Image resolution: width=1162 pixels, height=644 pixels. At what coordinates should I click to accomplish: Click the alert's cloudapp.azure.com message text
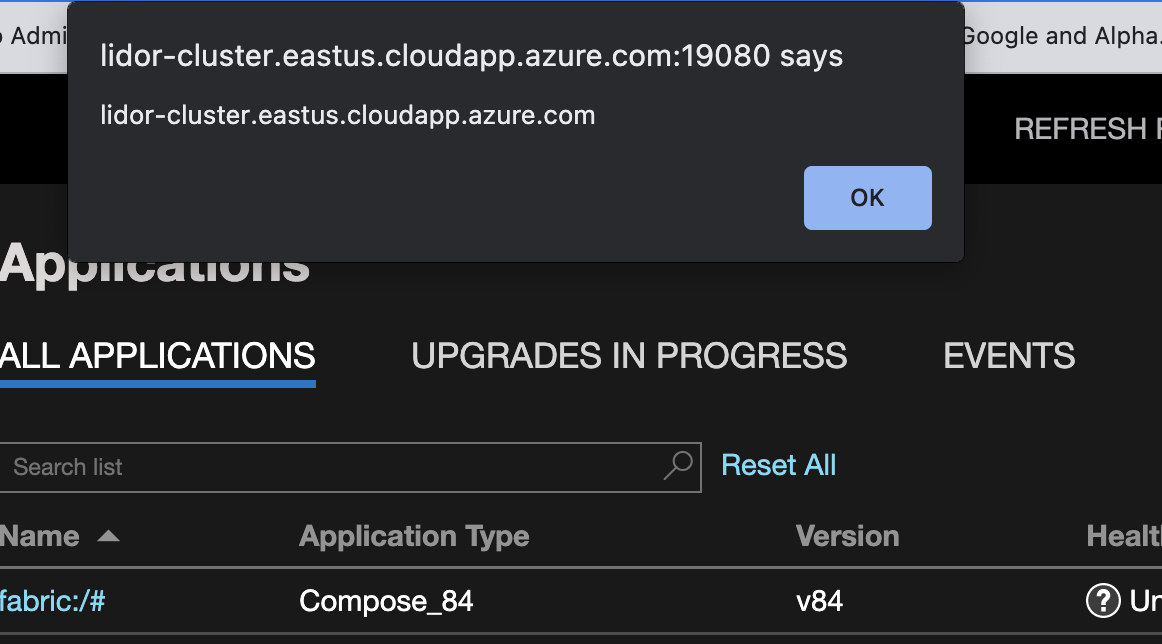[348, 116]
